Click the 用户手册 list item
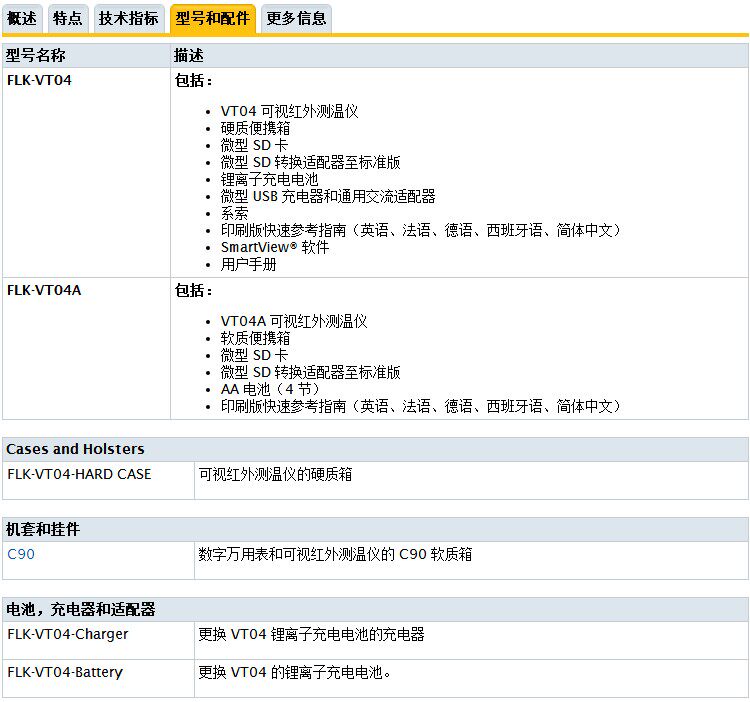750x702 pixels. (x=248, y=264)
